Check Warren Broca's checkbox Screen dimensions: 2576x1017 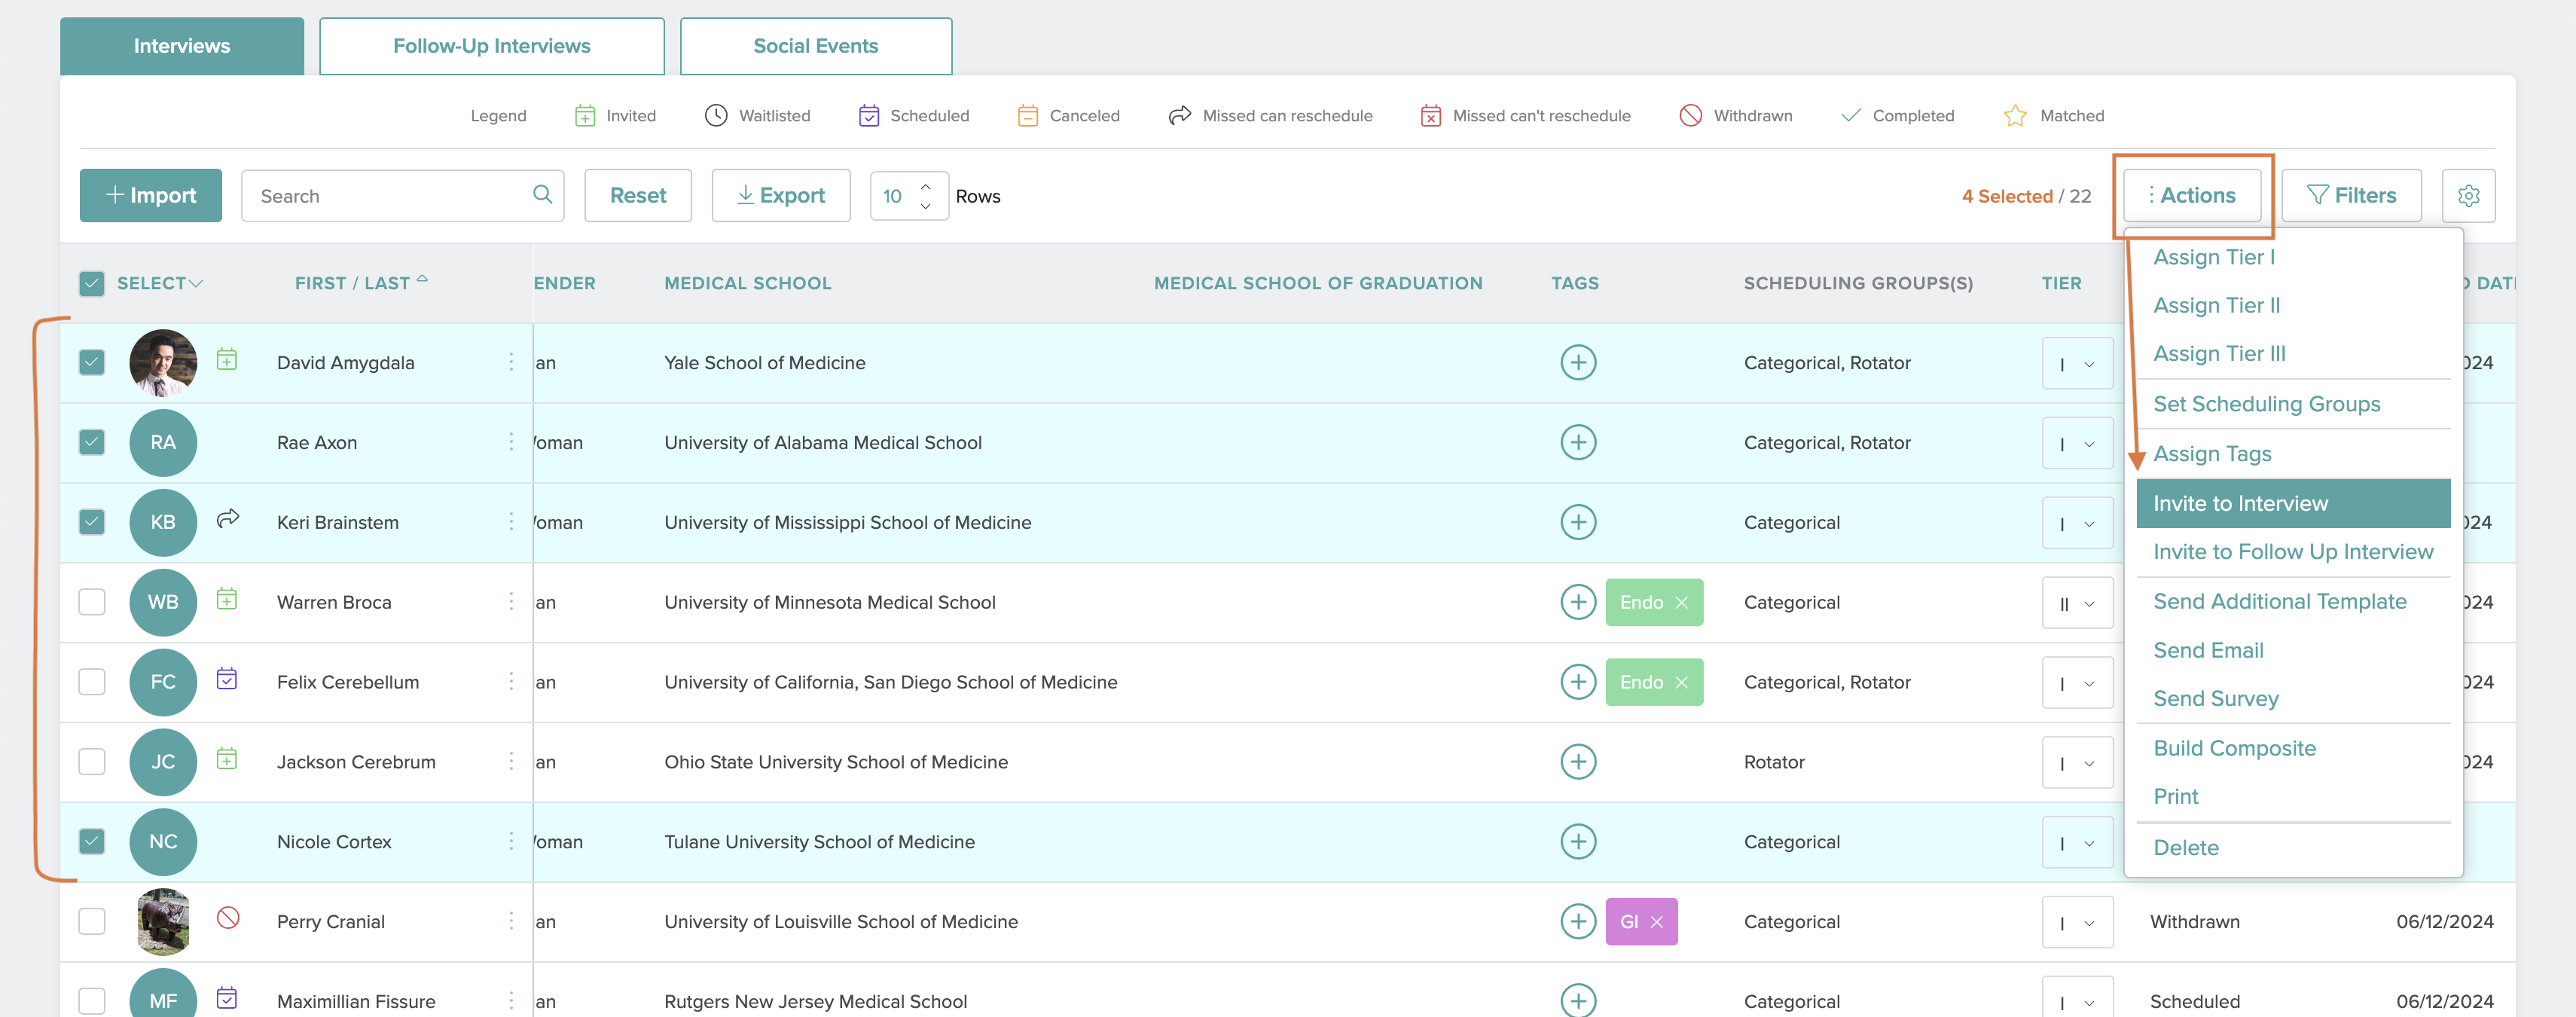[x=91, y=602]
